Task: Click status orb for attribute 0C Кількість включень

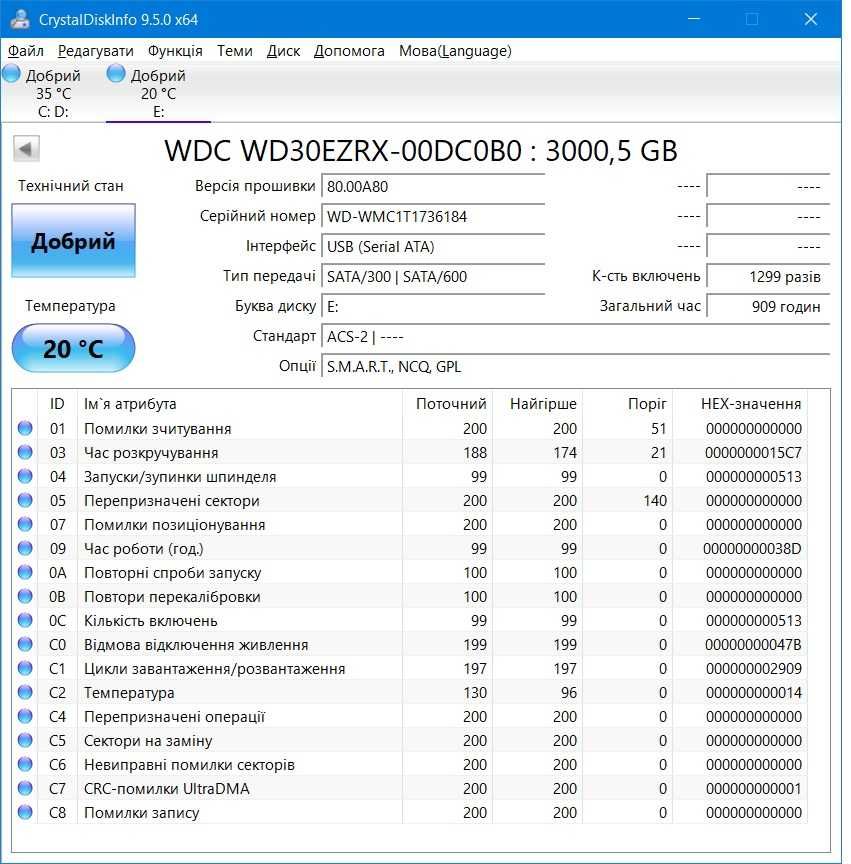Action: point(25,620)
